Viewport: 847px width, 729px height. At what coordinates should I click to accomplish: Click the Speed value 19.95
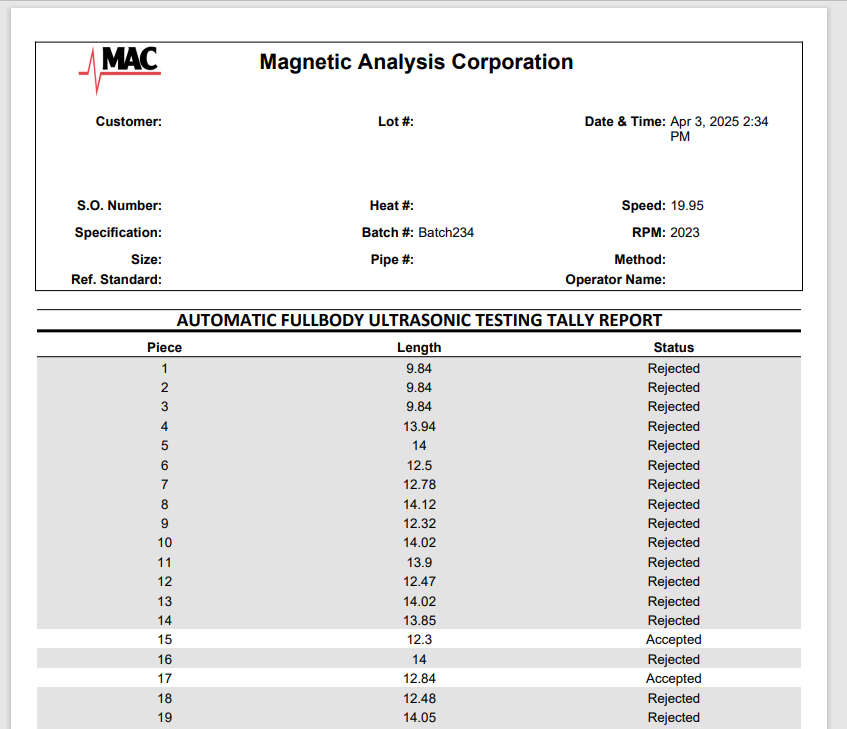687,205
